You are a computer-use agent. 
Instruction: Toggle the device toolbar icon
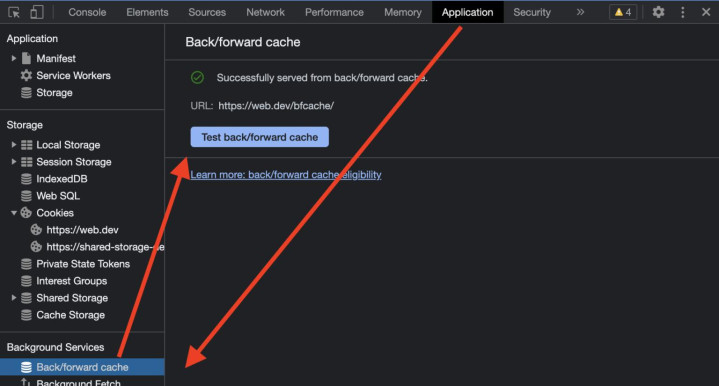coord(37,12)
